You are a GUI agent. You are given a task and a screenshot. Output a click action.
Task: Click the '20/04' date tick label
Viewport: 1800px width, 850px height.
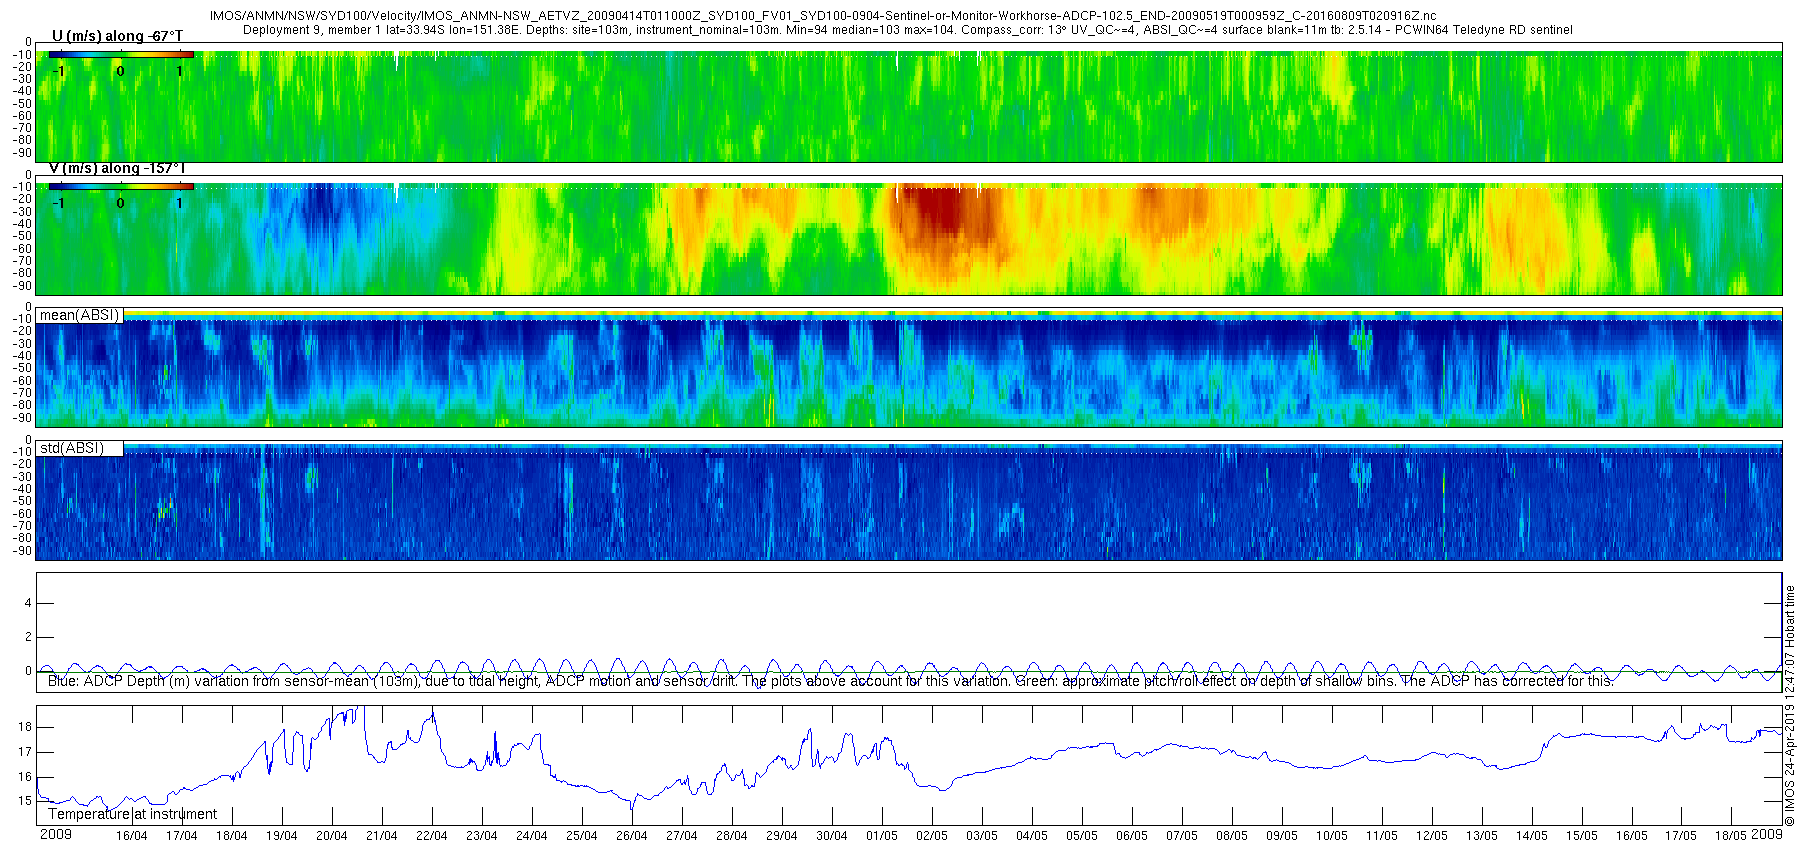332,836
